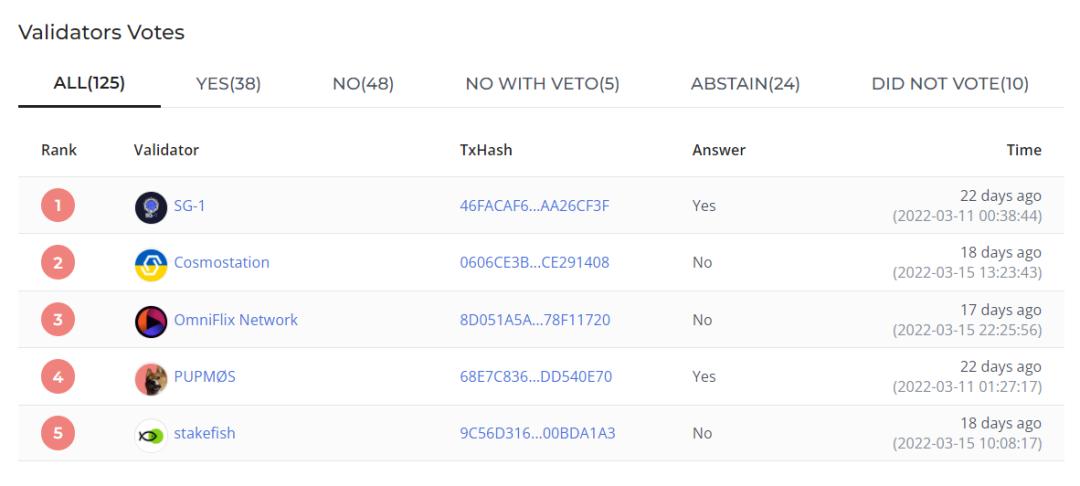Switch to the ALL(125) tab
This screenshot has width=1080, height=486.
click(x=89, y=84)
